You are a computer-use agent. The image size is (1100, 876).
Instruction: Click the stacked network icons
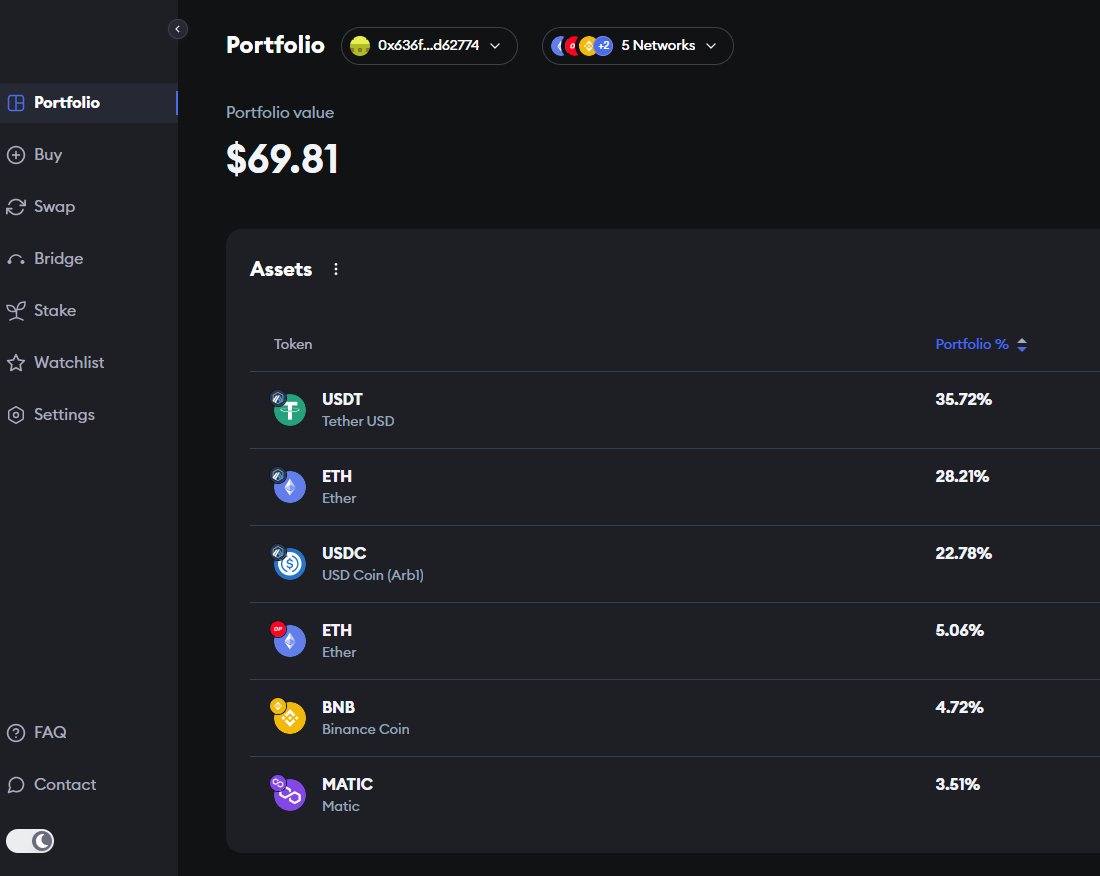click(x=582, y=46)
